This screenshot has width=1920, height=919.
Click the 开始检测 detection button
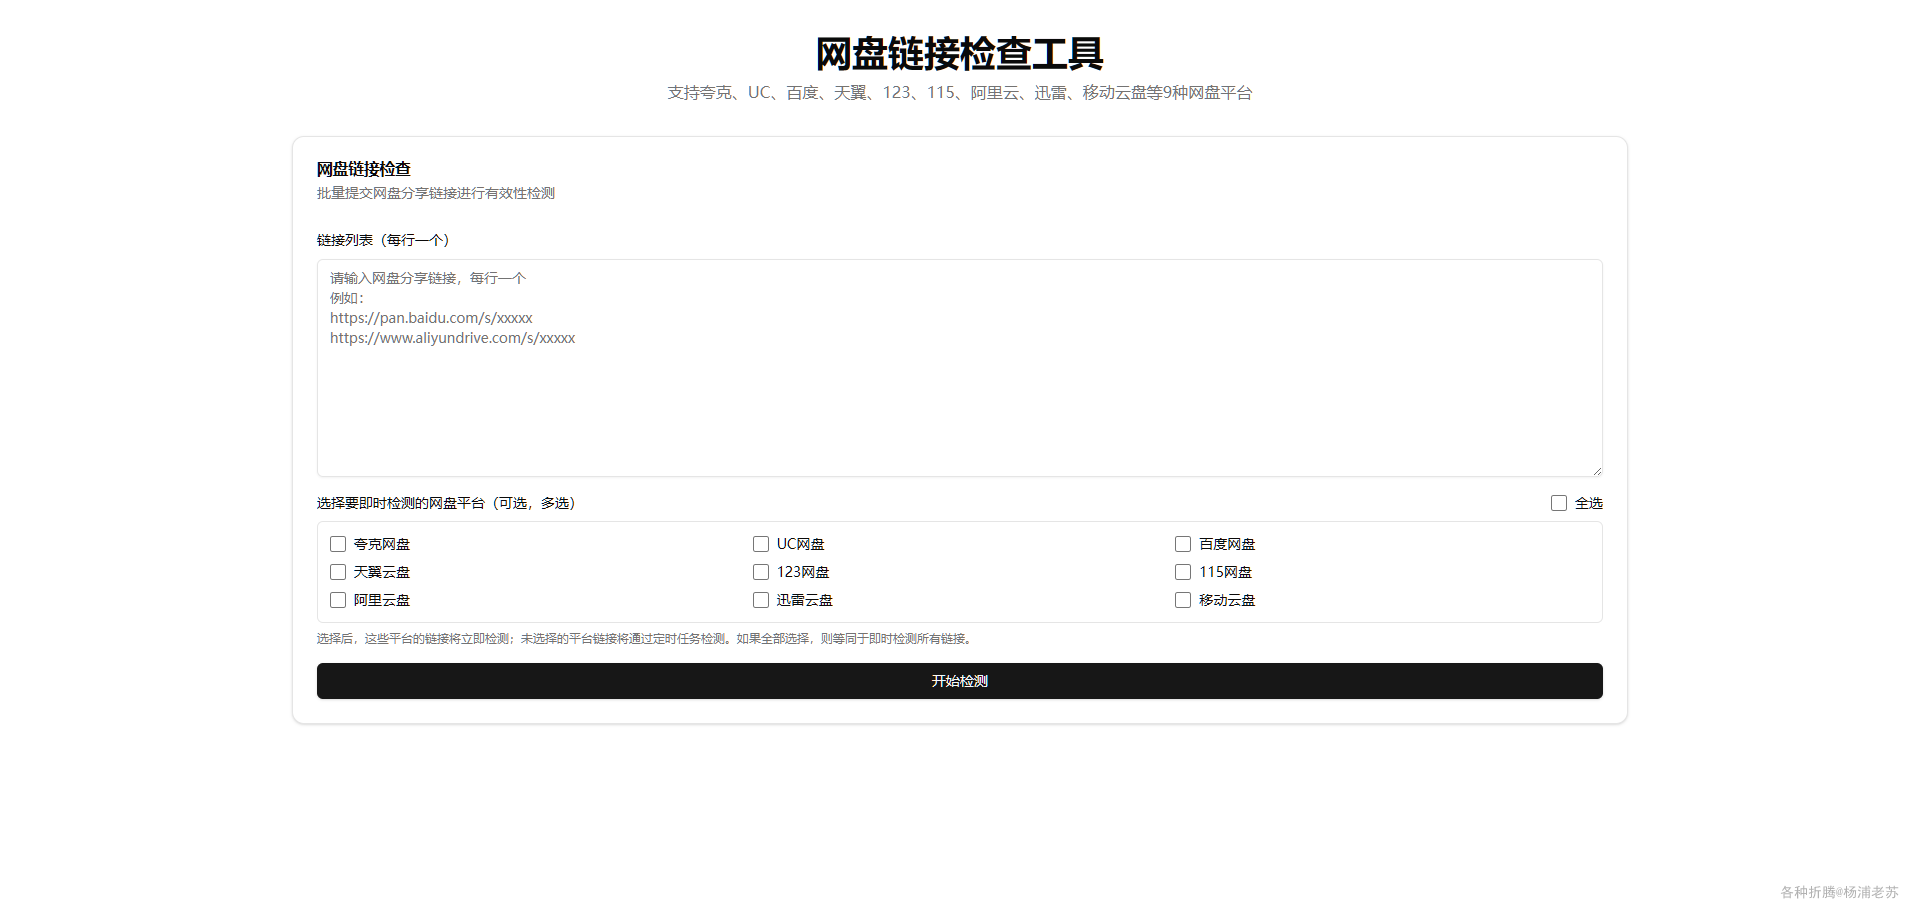pos(959,681)
